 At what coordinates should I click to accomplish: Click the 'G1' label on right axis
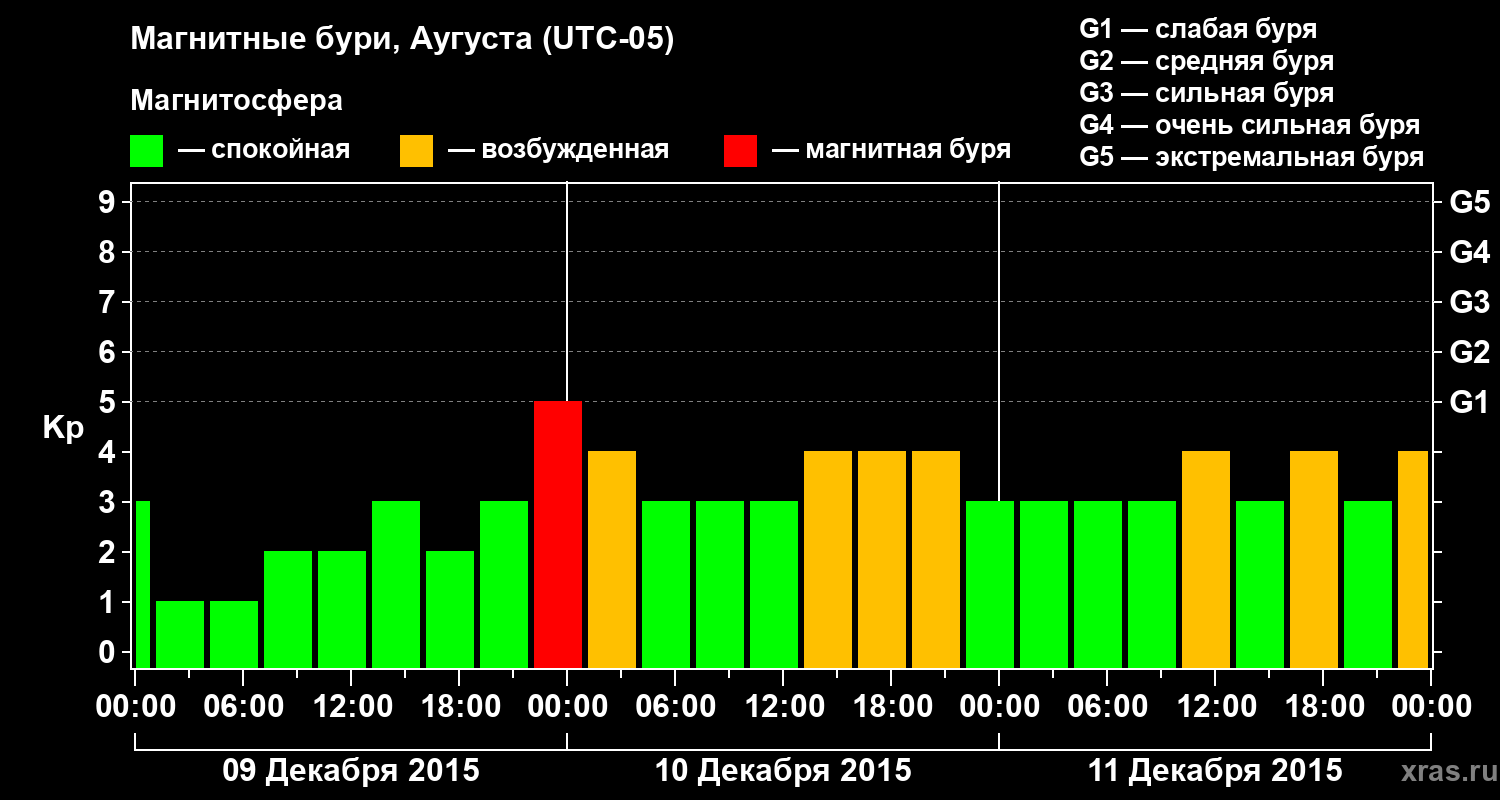[x=1470, y=402]
